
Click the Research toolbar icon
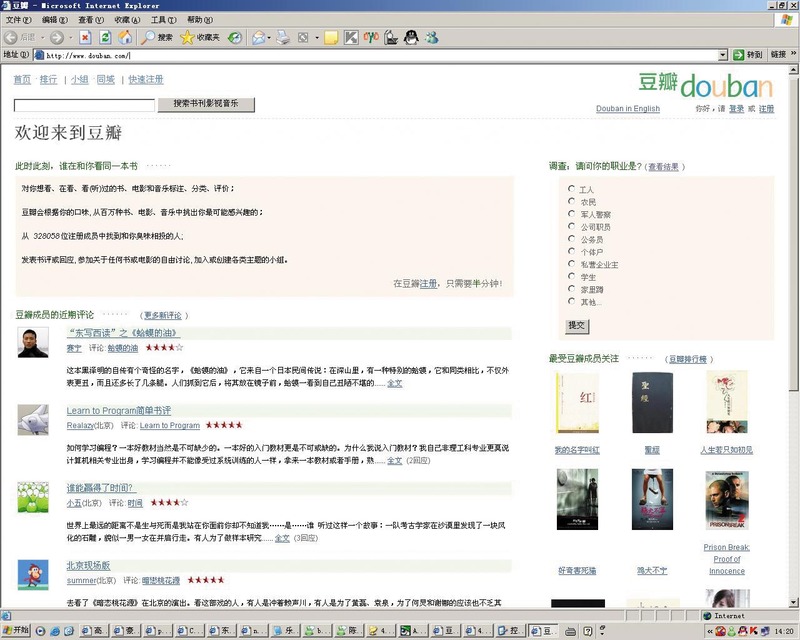pyautogui.click(x=391, y=37)
